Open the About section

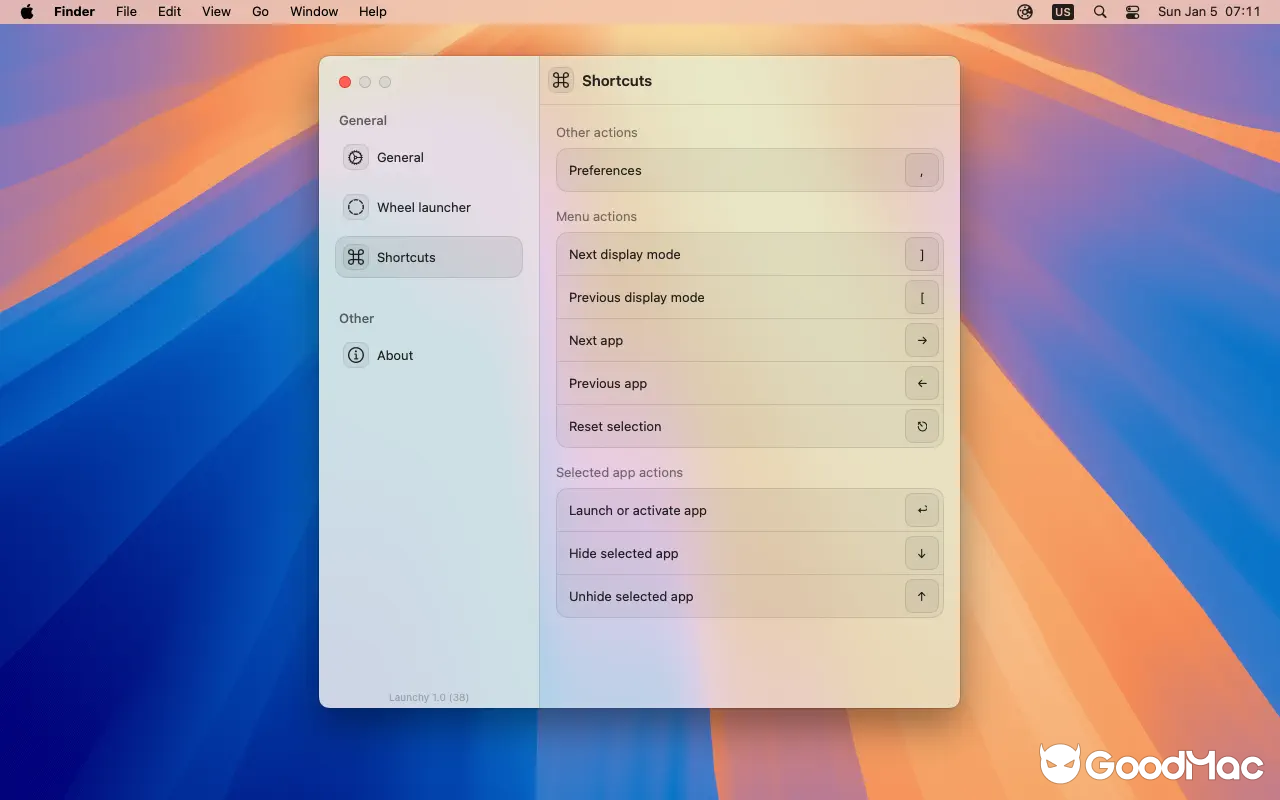tap(428, 355)
